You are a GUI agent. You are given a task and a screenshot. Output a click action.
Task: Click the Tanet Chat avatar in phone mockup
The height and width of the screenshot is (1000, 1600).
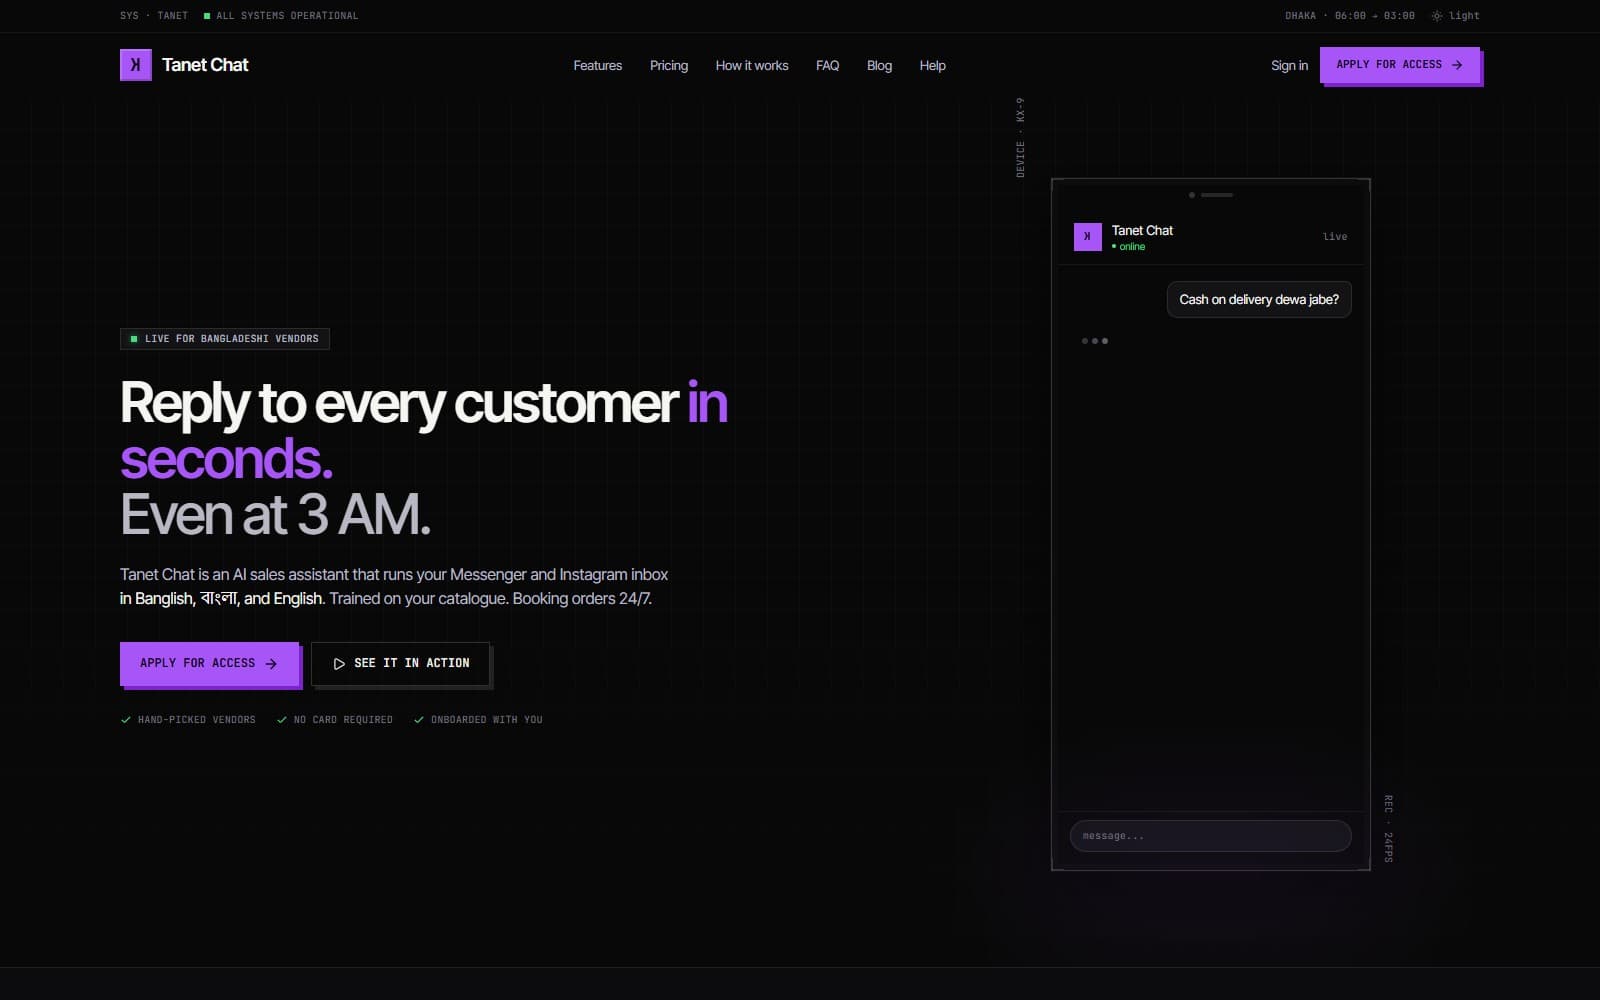pyautogui.click(x=1087, y=237)
